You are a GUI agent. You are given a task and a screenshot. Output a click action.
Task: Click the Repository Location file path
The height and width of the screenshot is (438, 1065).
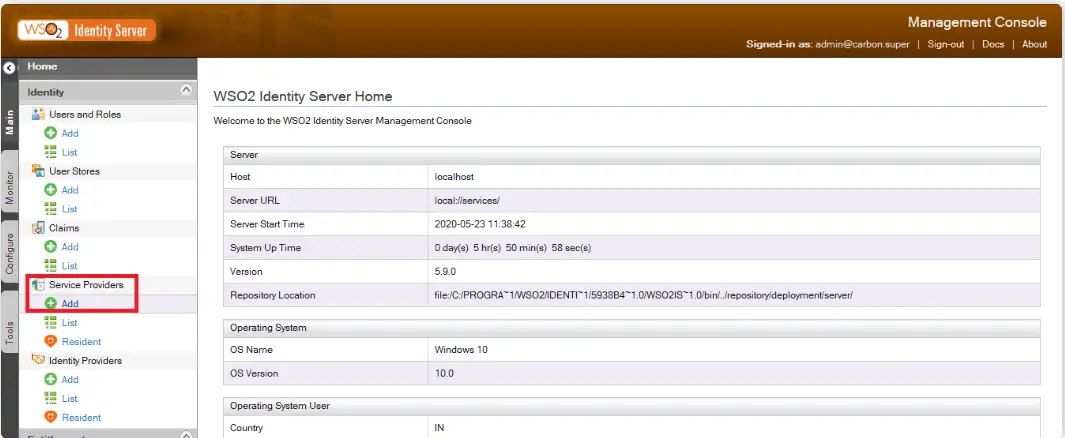pos(643,295)
